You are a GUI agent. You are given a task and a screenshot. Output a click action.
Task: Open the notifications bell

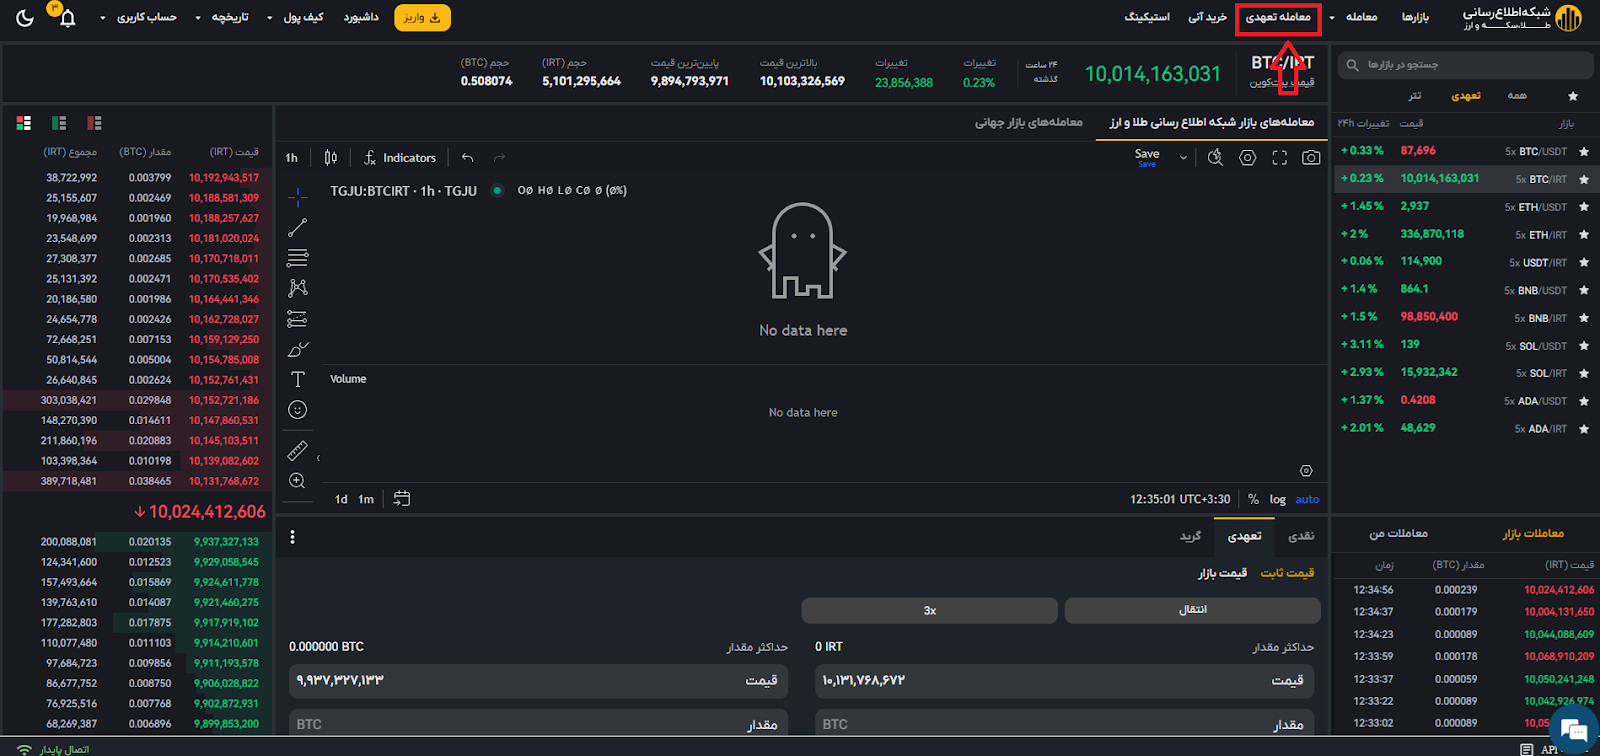pyautogui.click(x=67, y=18)
